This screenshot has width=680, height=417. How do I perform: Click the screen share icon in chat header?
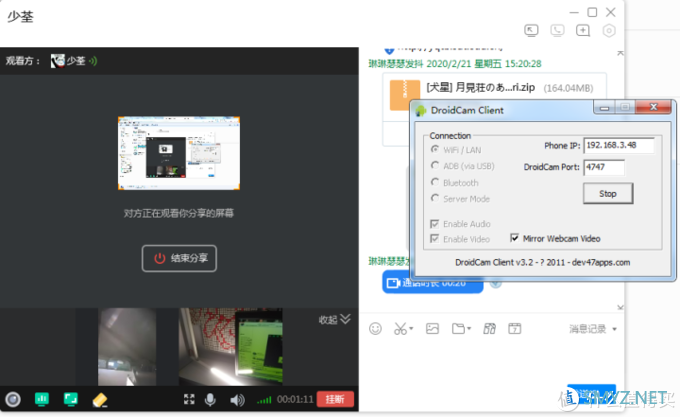point(531,30)
